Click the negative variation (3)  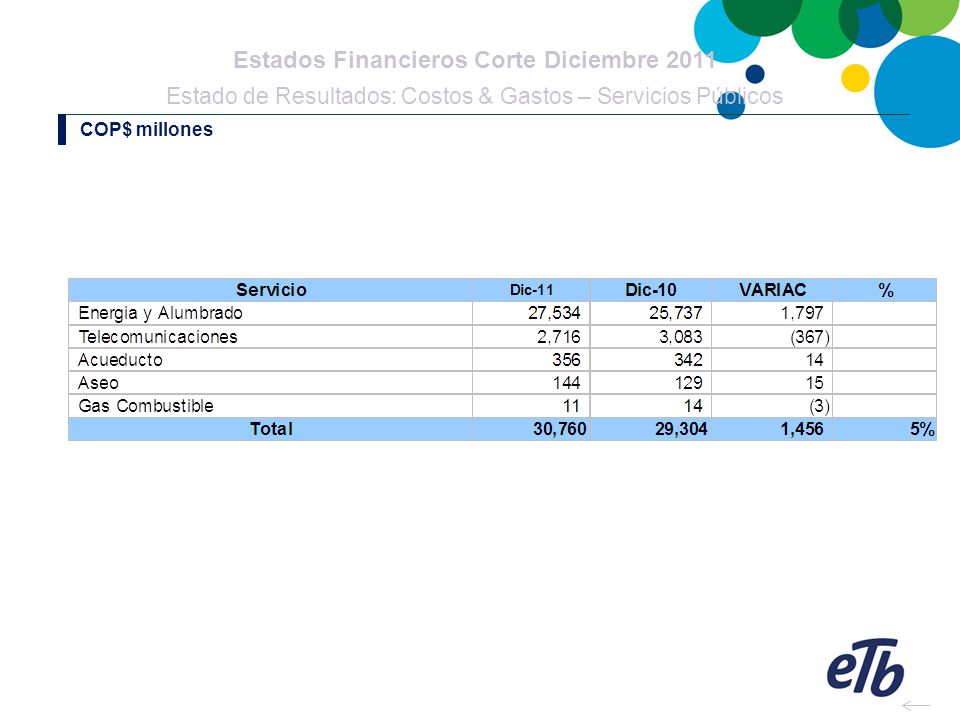(819, 406)
